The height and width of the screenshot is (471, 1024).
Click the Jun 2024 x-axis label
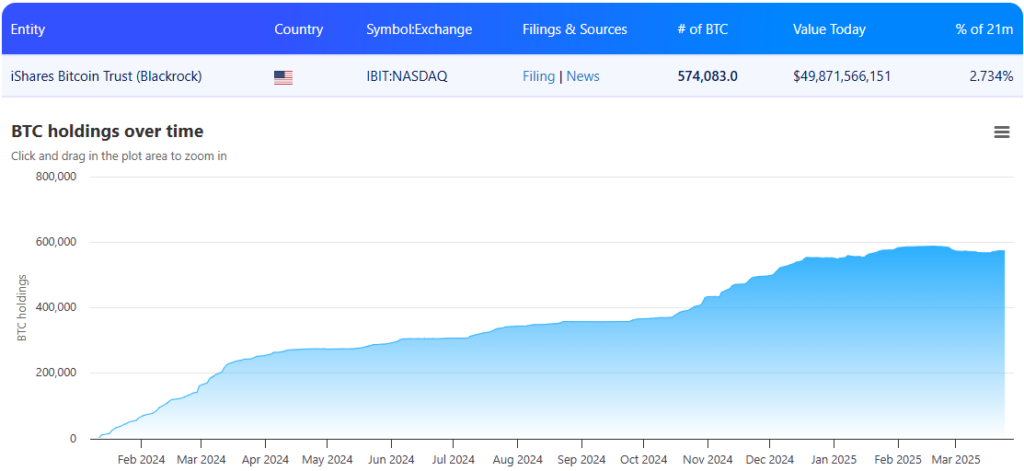click(x=390, y=459)
